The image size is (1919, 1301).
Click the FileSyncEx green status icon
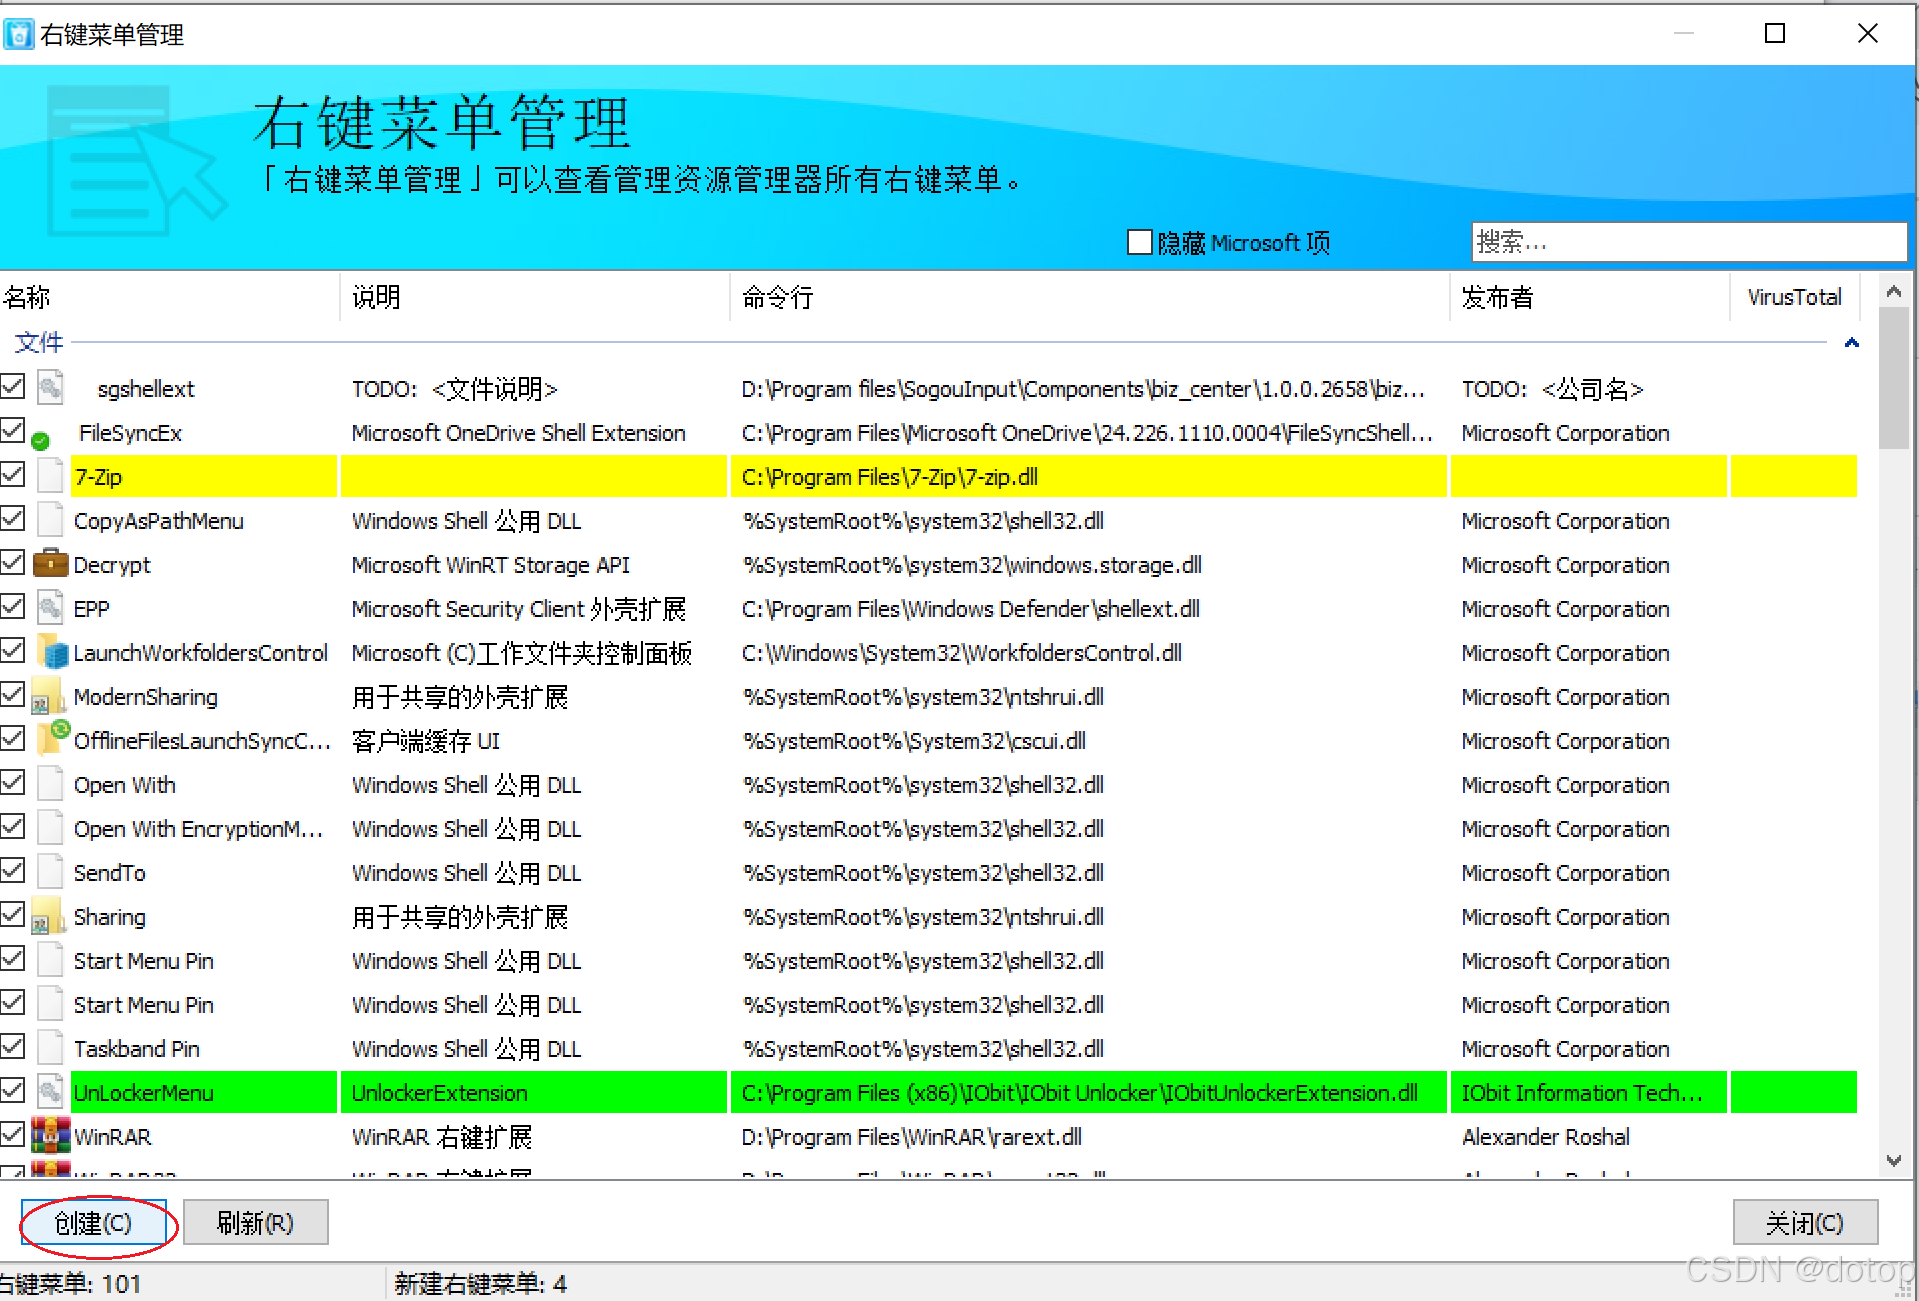point(40,440)
